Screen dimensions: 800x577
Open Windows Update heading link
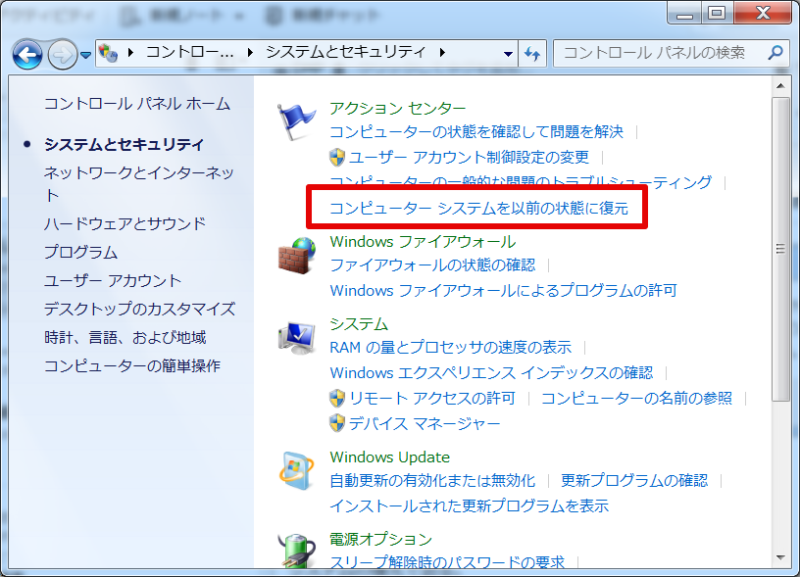(x=390, y=457)
